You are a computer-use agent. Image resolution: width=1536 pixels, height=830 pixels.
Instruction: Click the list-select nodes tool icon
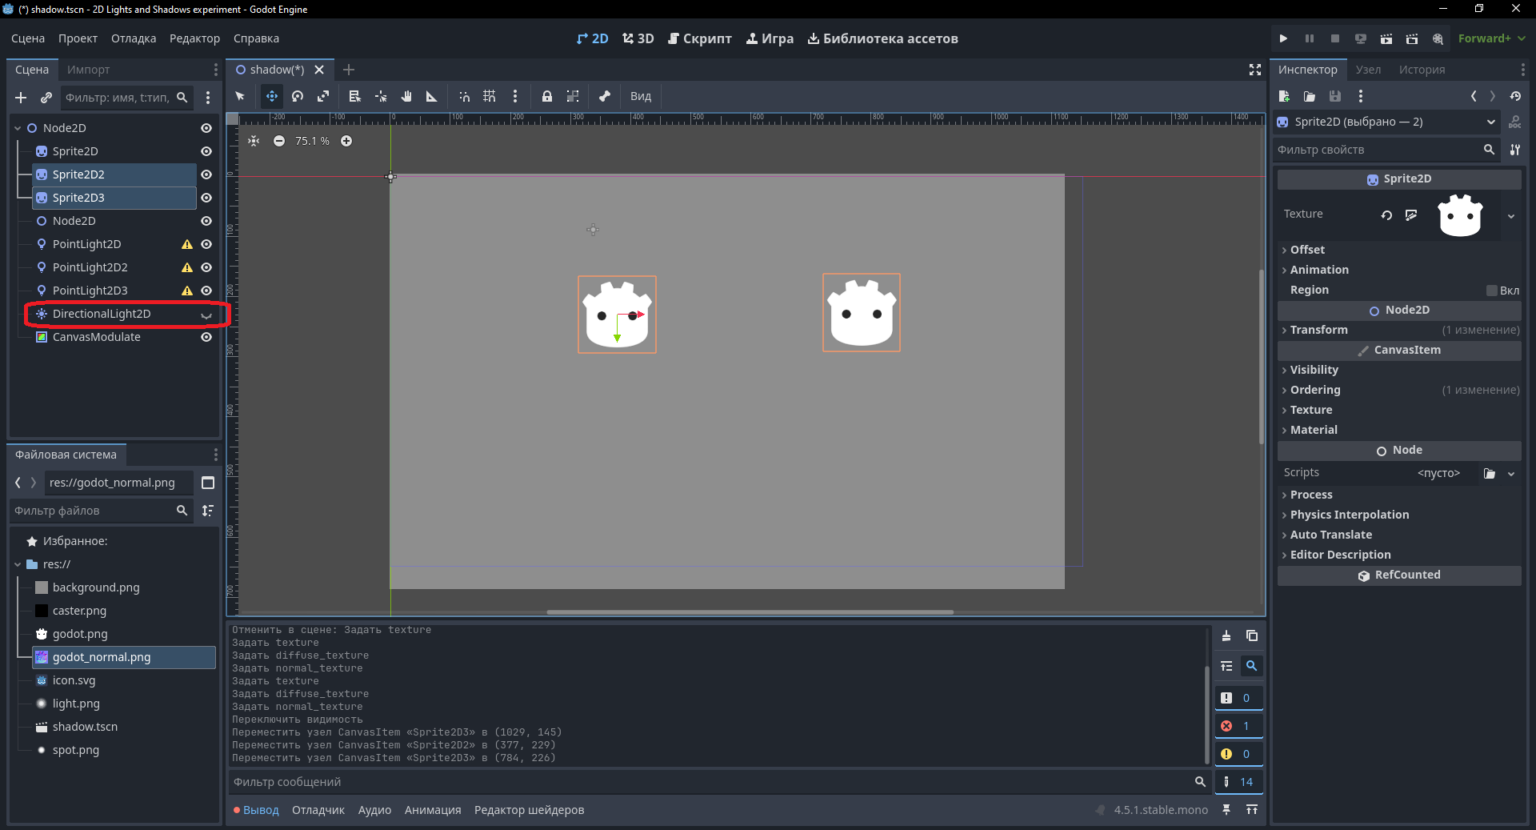click(354, 96)
